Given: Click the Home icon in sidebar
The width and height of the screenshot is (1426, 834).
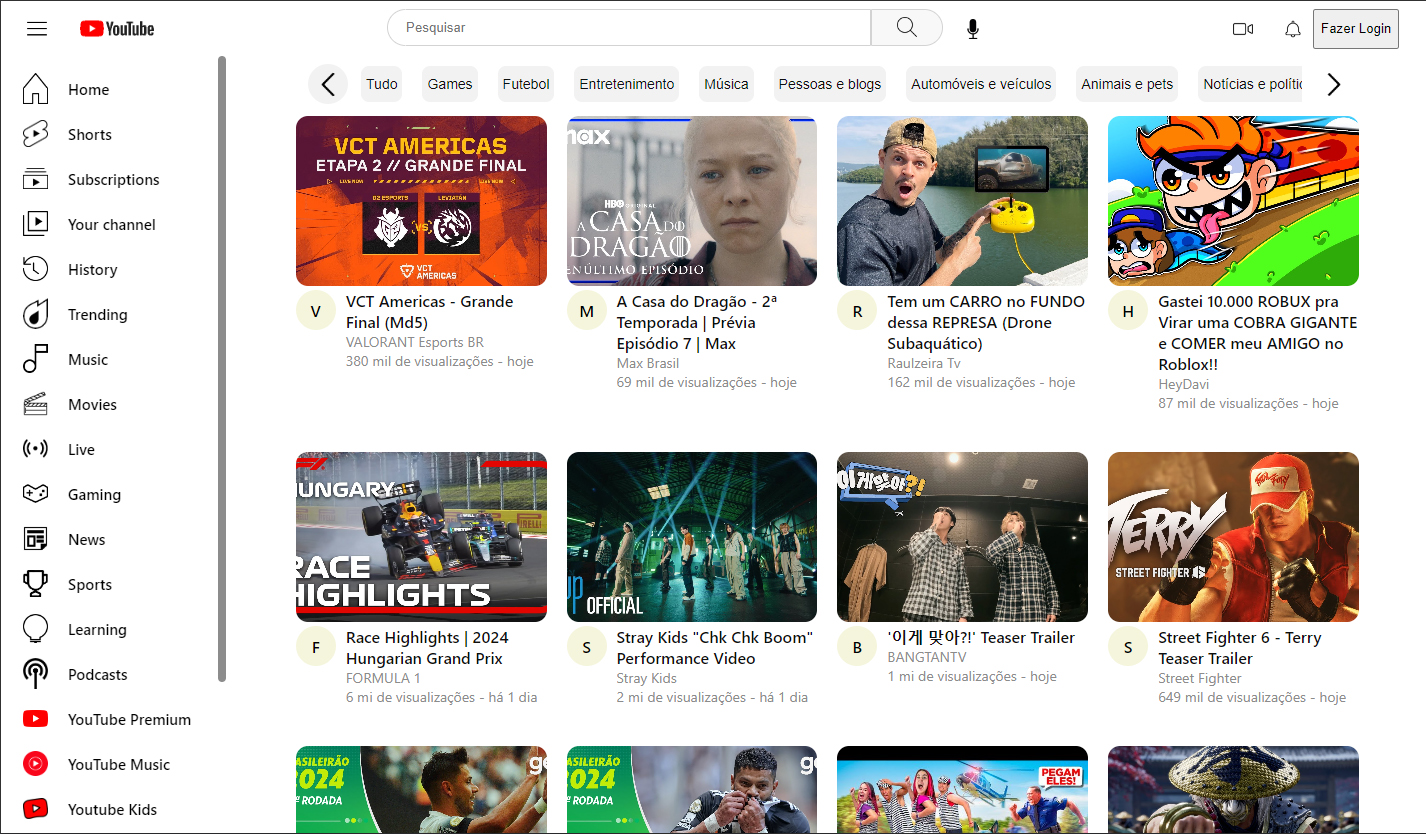Looking at the screenshot, I should (35, 89).
